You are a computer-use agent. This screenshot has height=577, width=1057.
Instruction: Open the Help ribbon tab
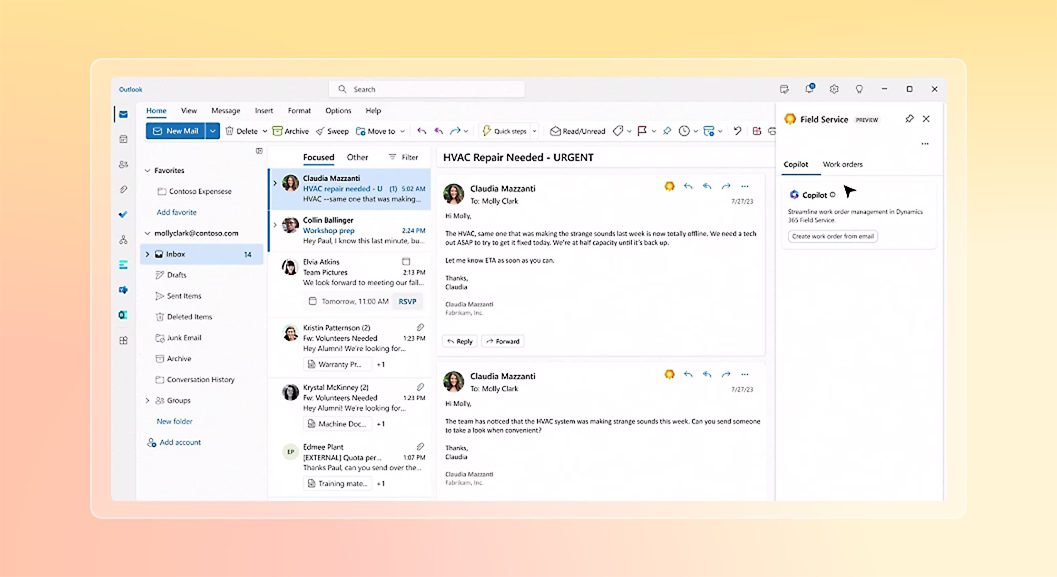coord(373,111)
